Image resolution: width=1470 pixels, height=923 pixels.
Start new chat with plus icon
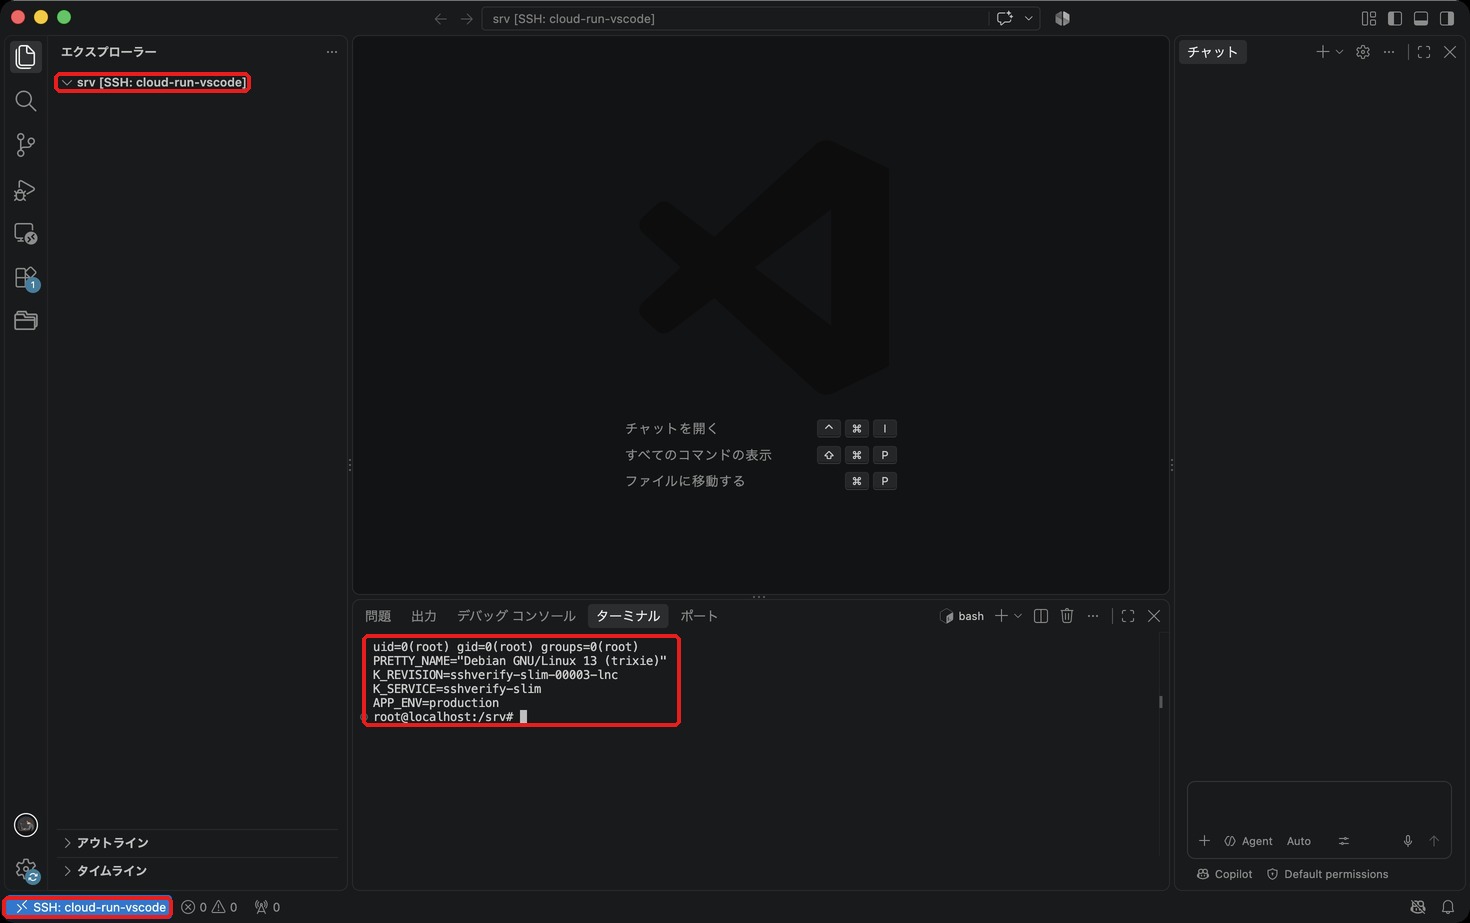[x=1323, y=52]
